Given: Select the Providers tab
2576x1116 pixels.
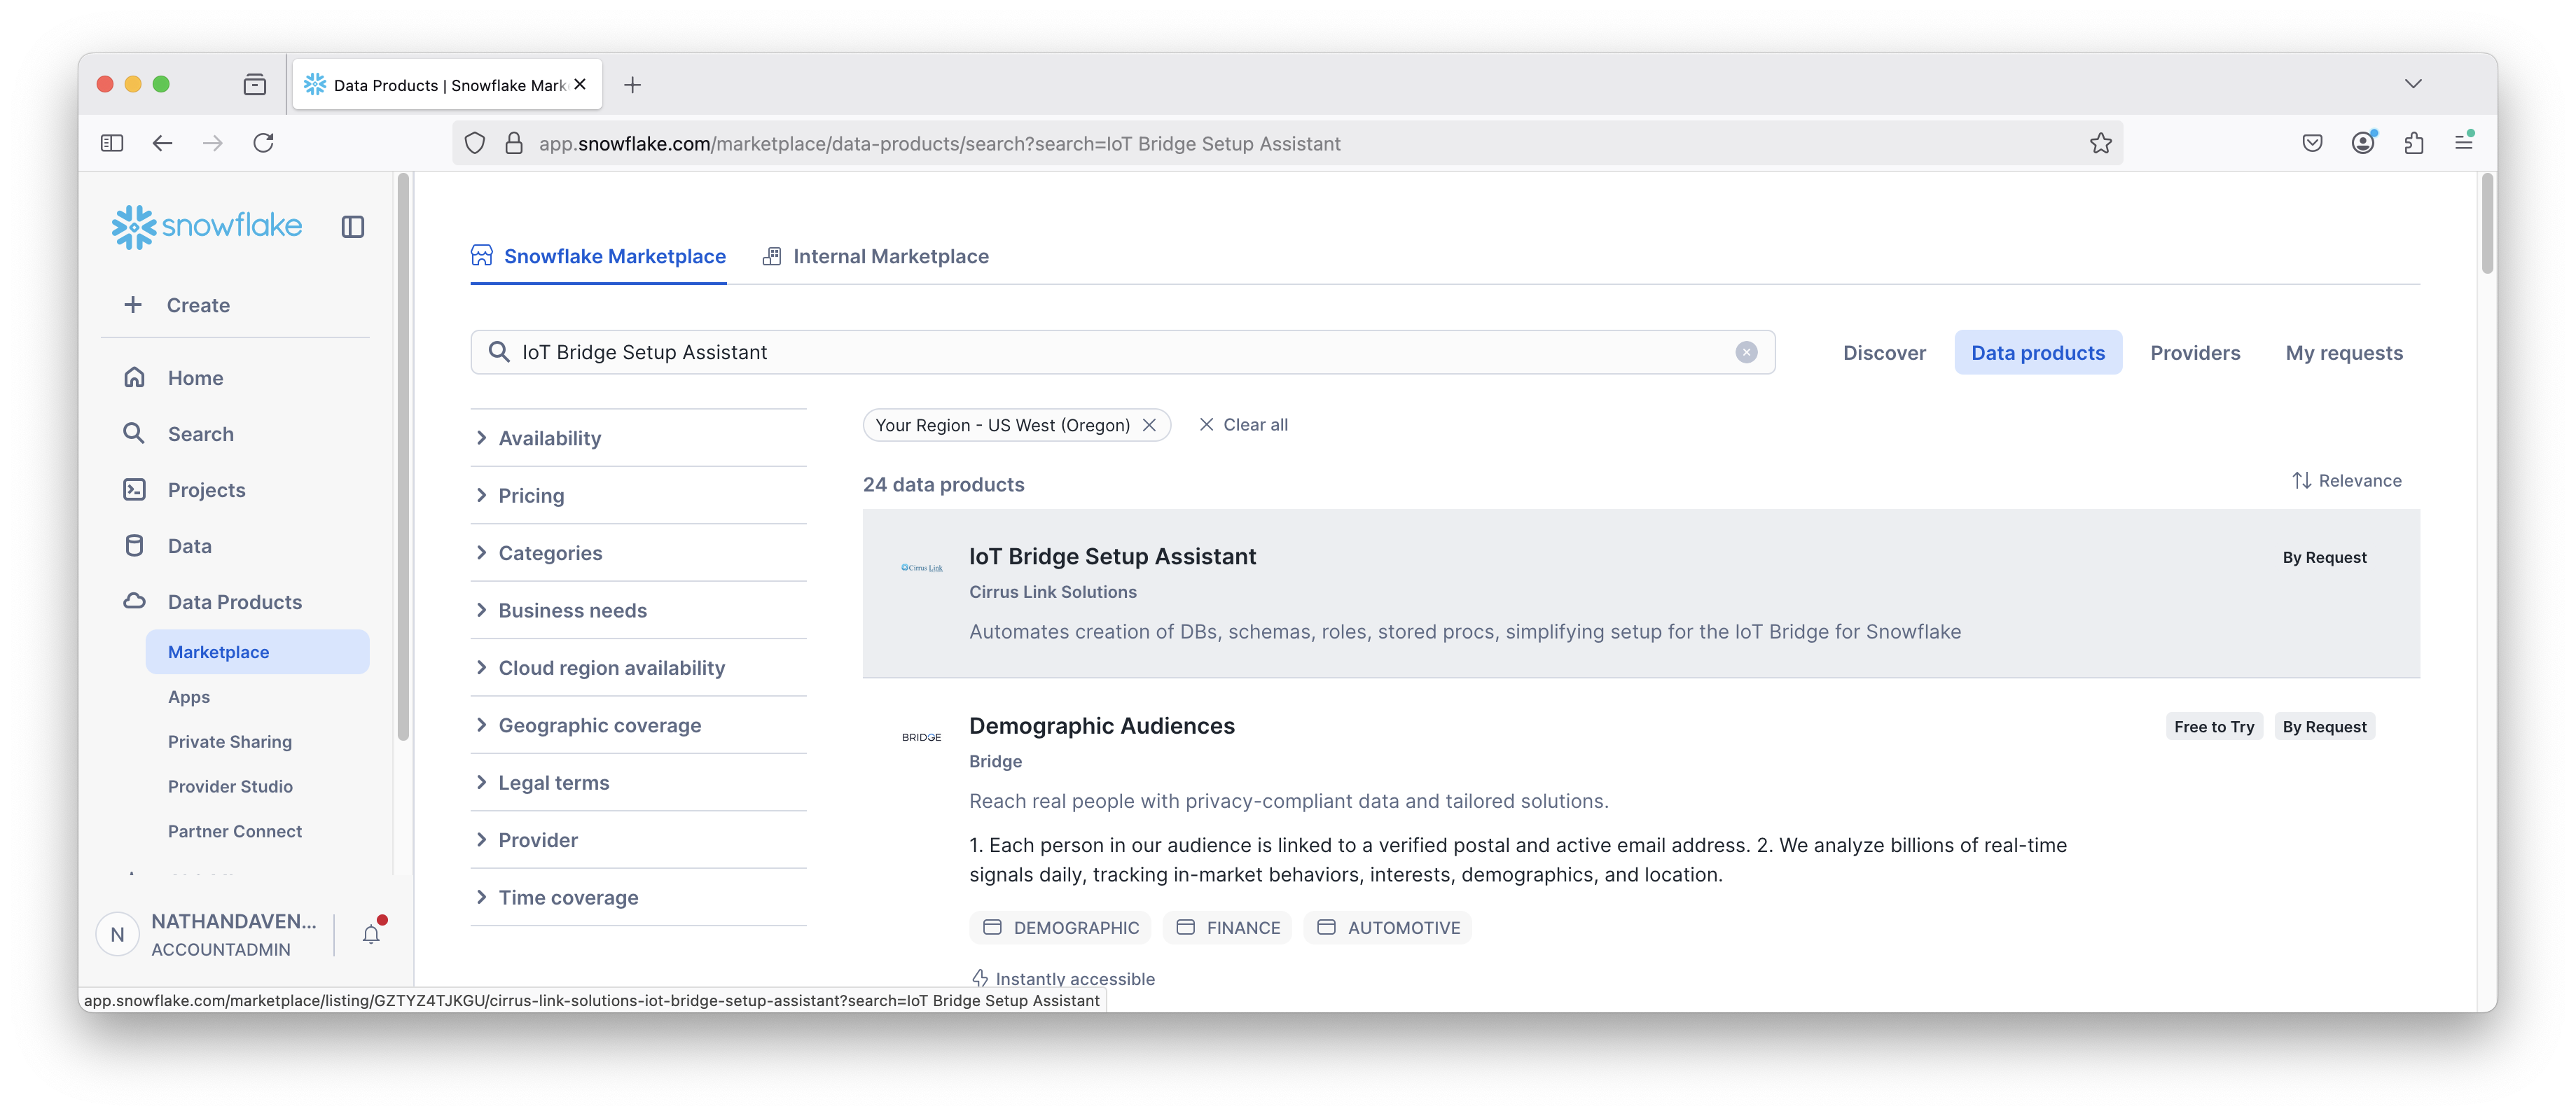Looking at the screenshot, I should coord(2195,353).
